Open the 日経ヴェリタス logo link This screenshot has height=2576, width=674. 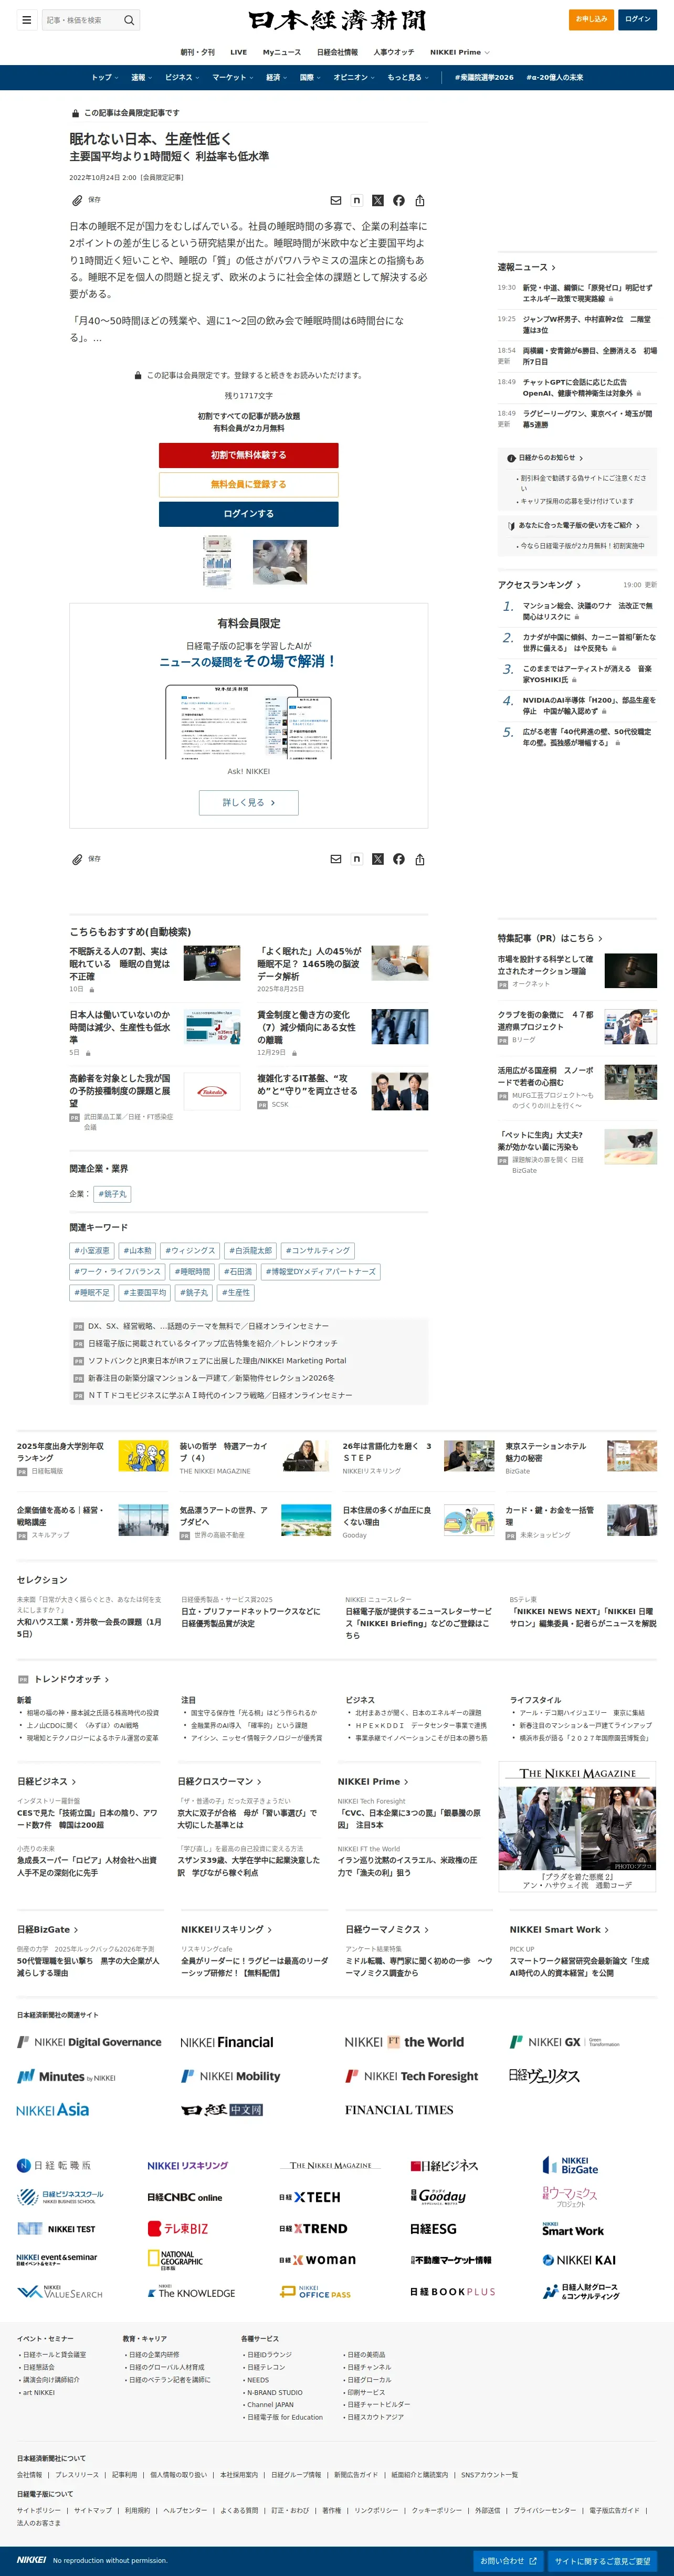coord(544,2076)
